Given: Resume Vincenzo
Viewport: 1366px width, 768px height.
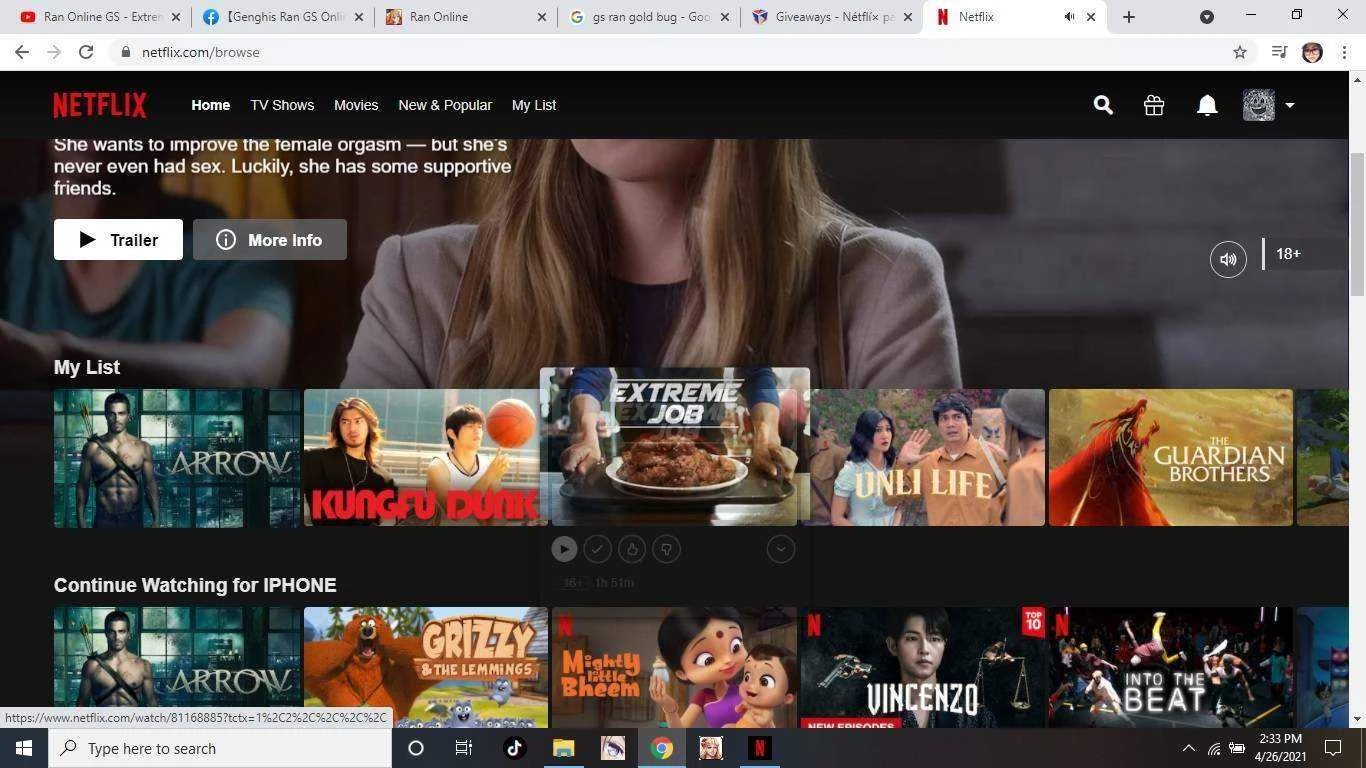Looking at the screenshot, I should point(923,667).
